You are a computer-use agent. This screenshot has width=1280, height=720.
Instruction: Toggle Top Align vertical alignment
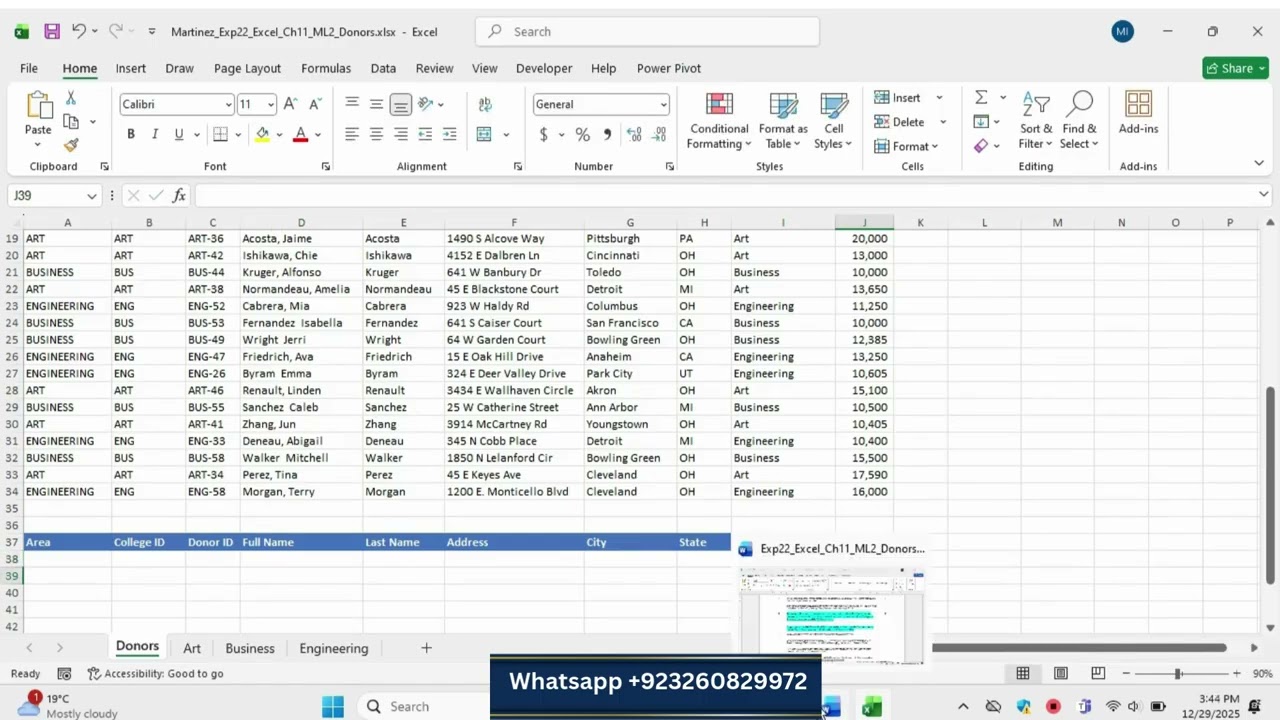coord(352,104)
